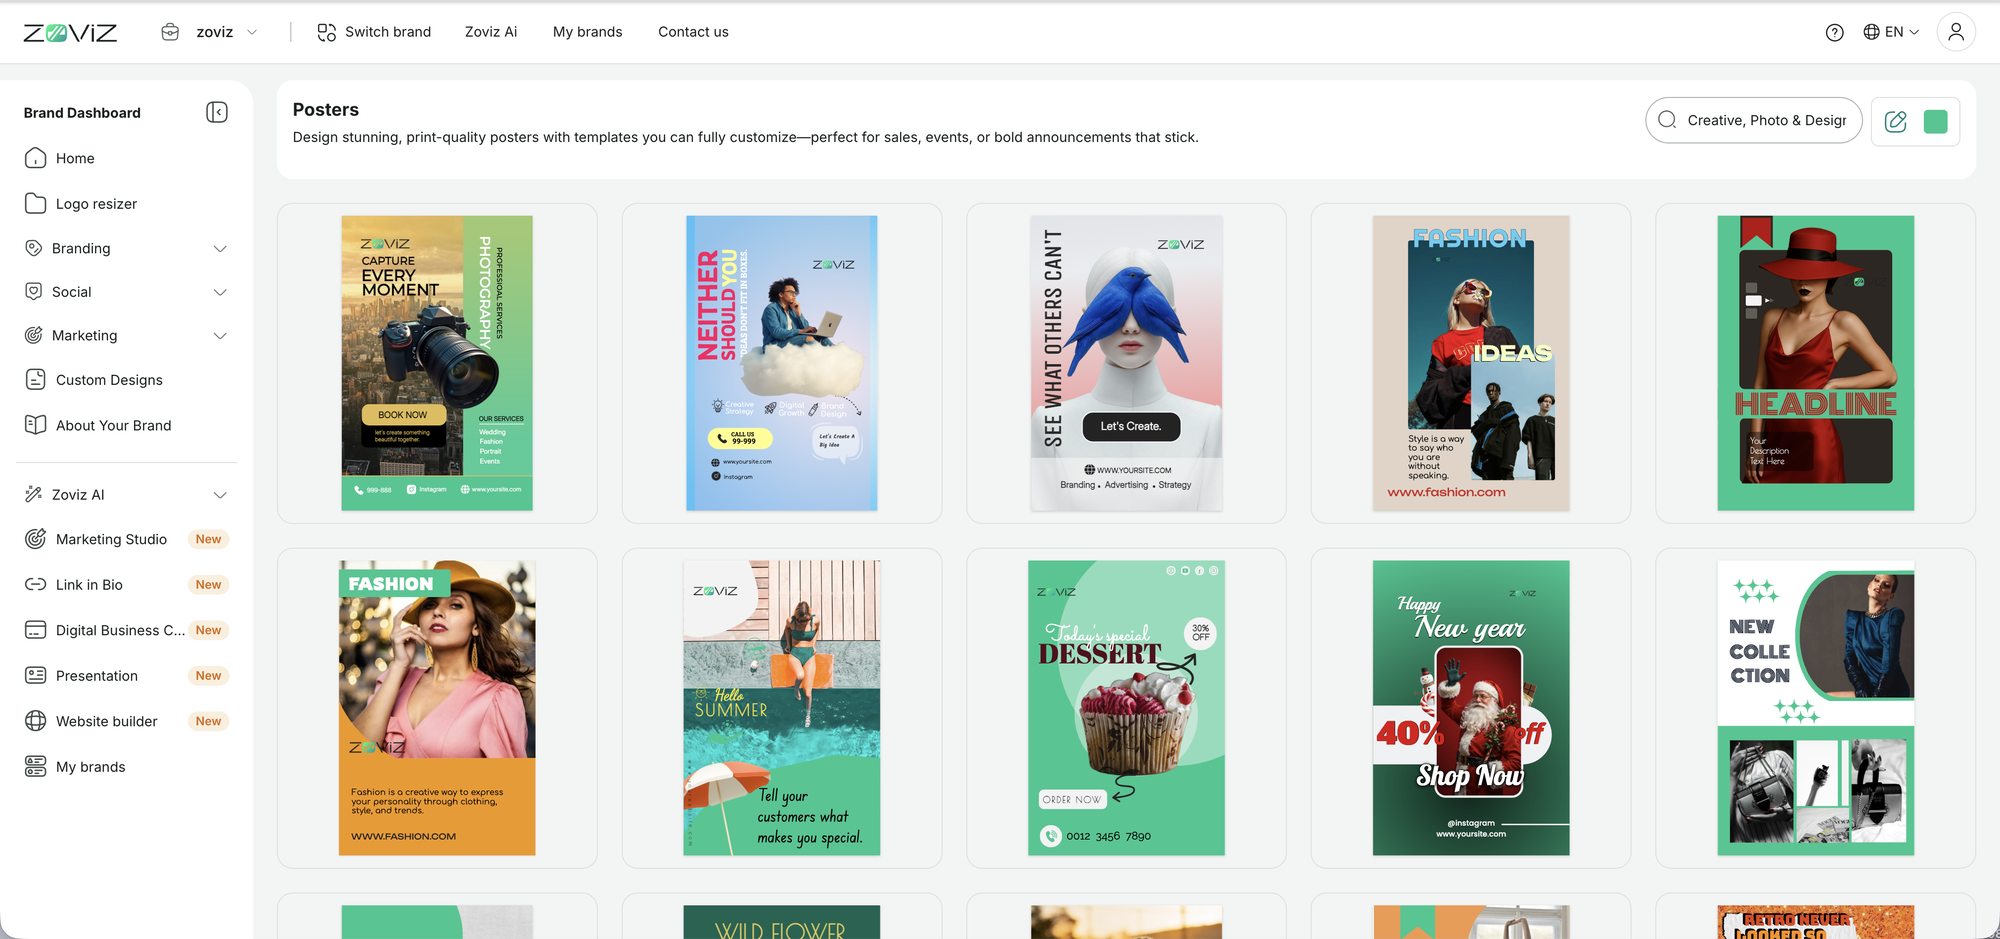2000x939 pixels.
Task: Open the Hello Summer pool poster
Action: [x=782, y=708]
